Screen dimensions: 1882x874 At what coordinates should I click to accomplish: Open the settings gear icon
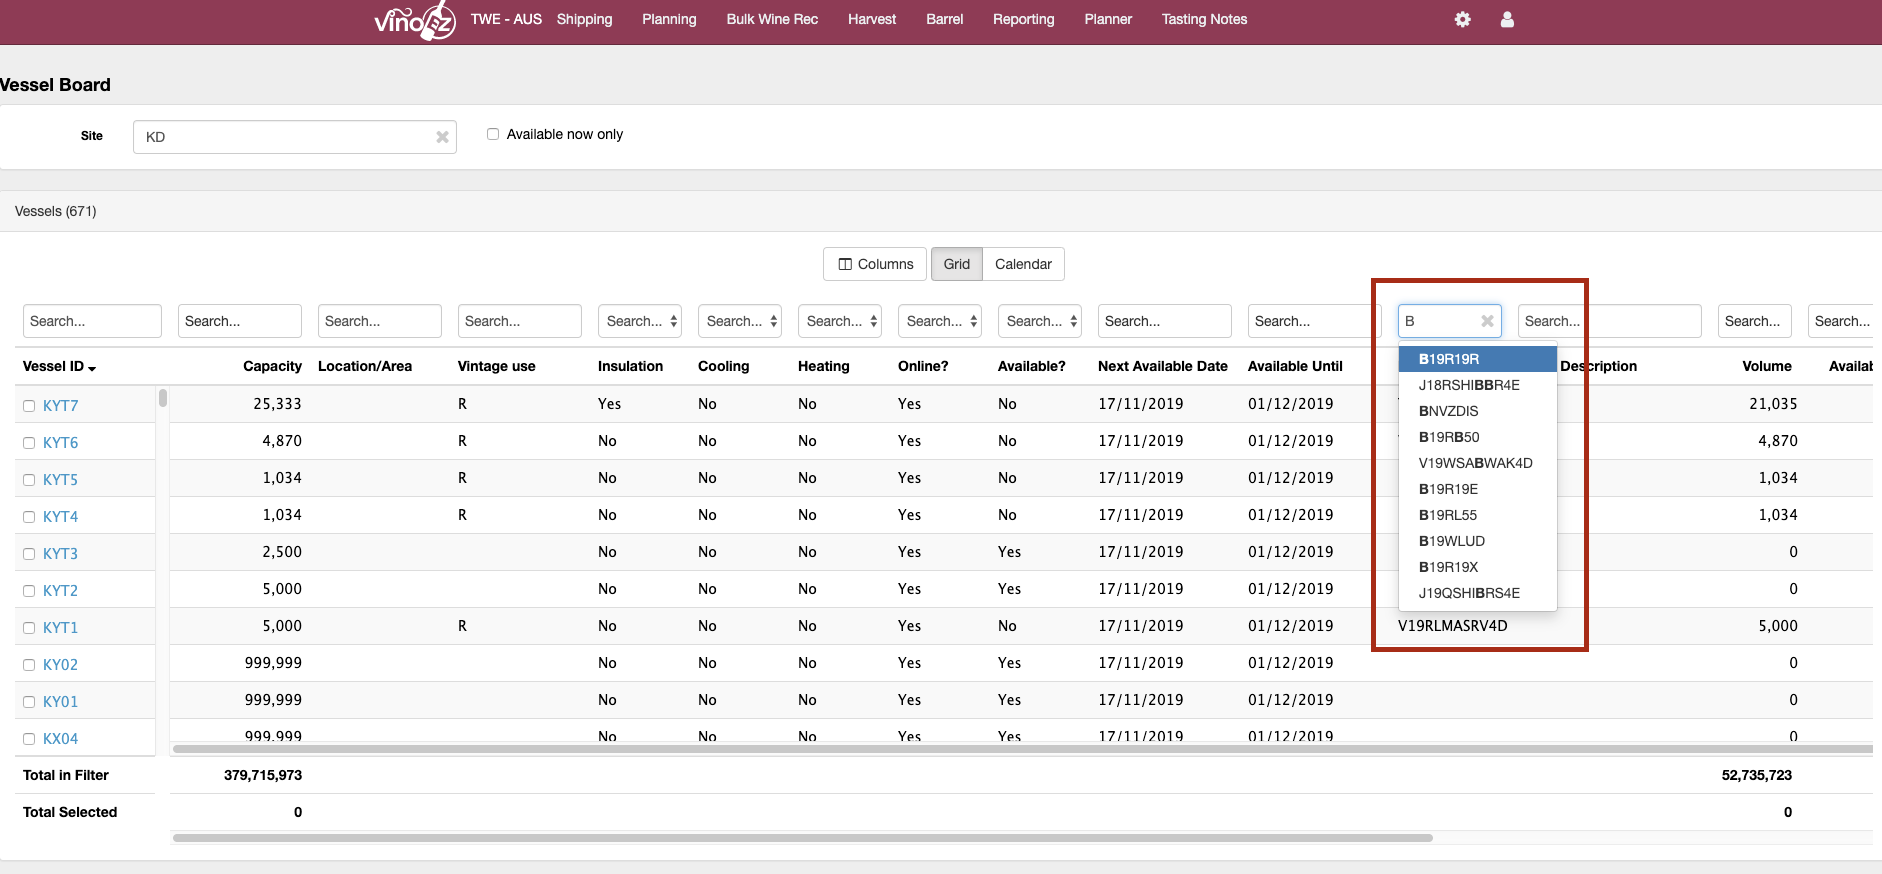[x=1462, y=20]
